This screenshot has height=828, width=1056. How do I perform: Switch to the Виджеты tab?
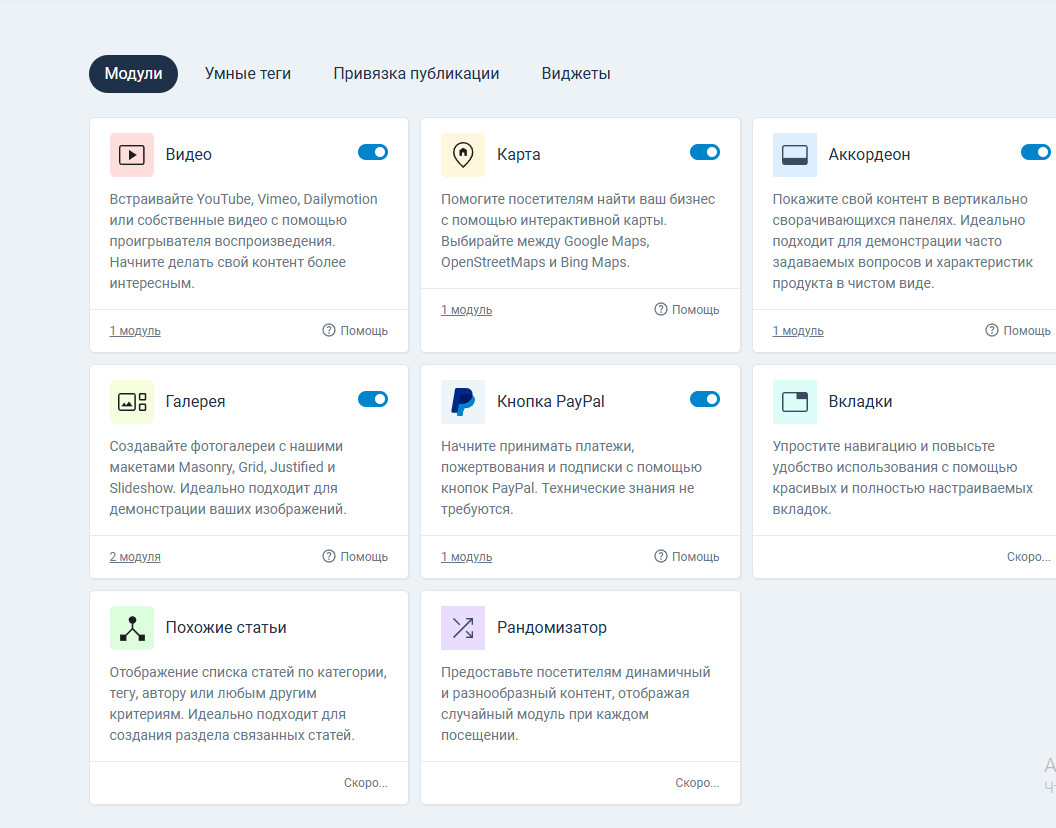coord(576,74)
